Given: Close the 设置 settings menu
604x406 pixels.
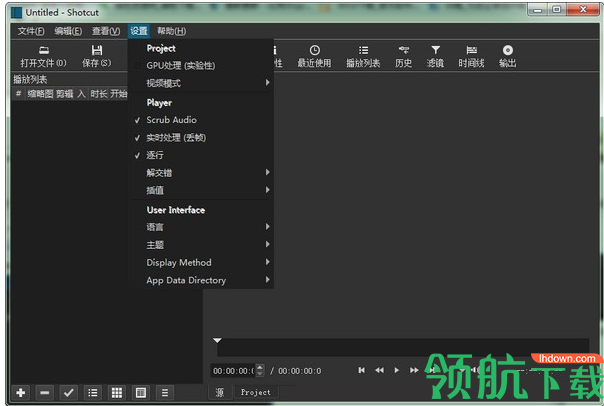Looking at the screenshot, I should point(139,31).
